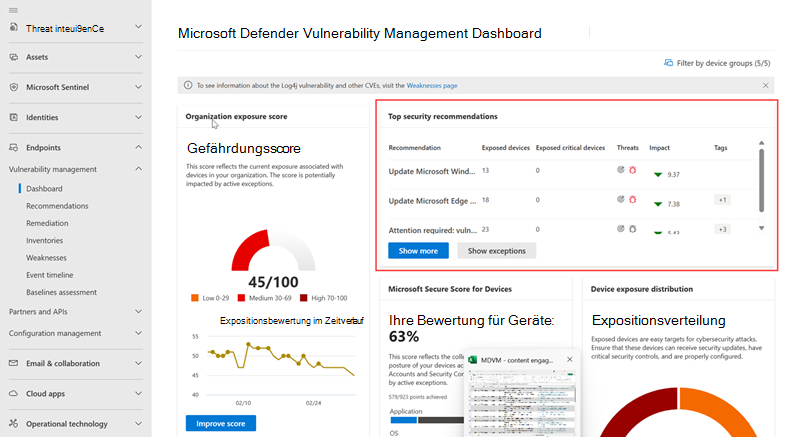Screen dimensions: 800x438
Task: Click the recommendations list scrollbar down arrow
Action: coord(761,228)
